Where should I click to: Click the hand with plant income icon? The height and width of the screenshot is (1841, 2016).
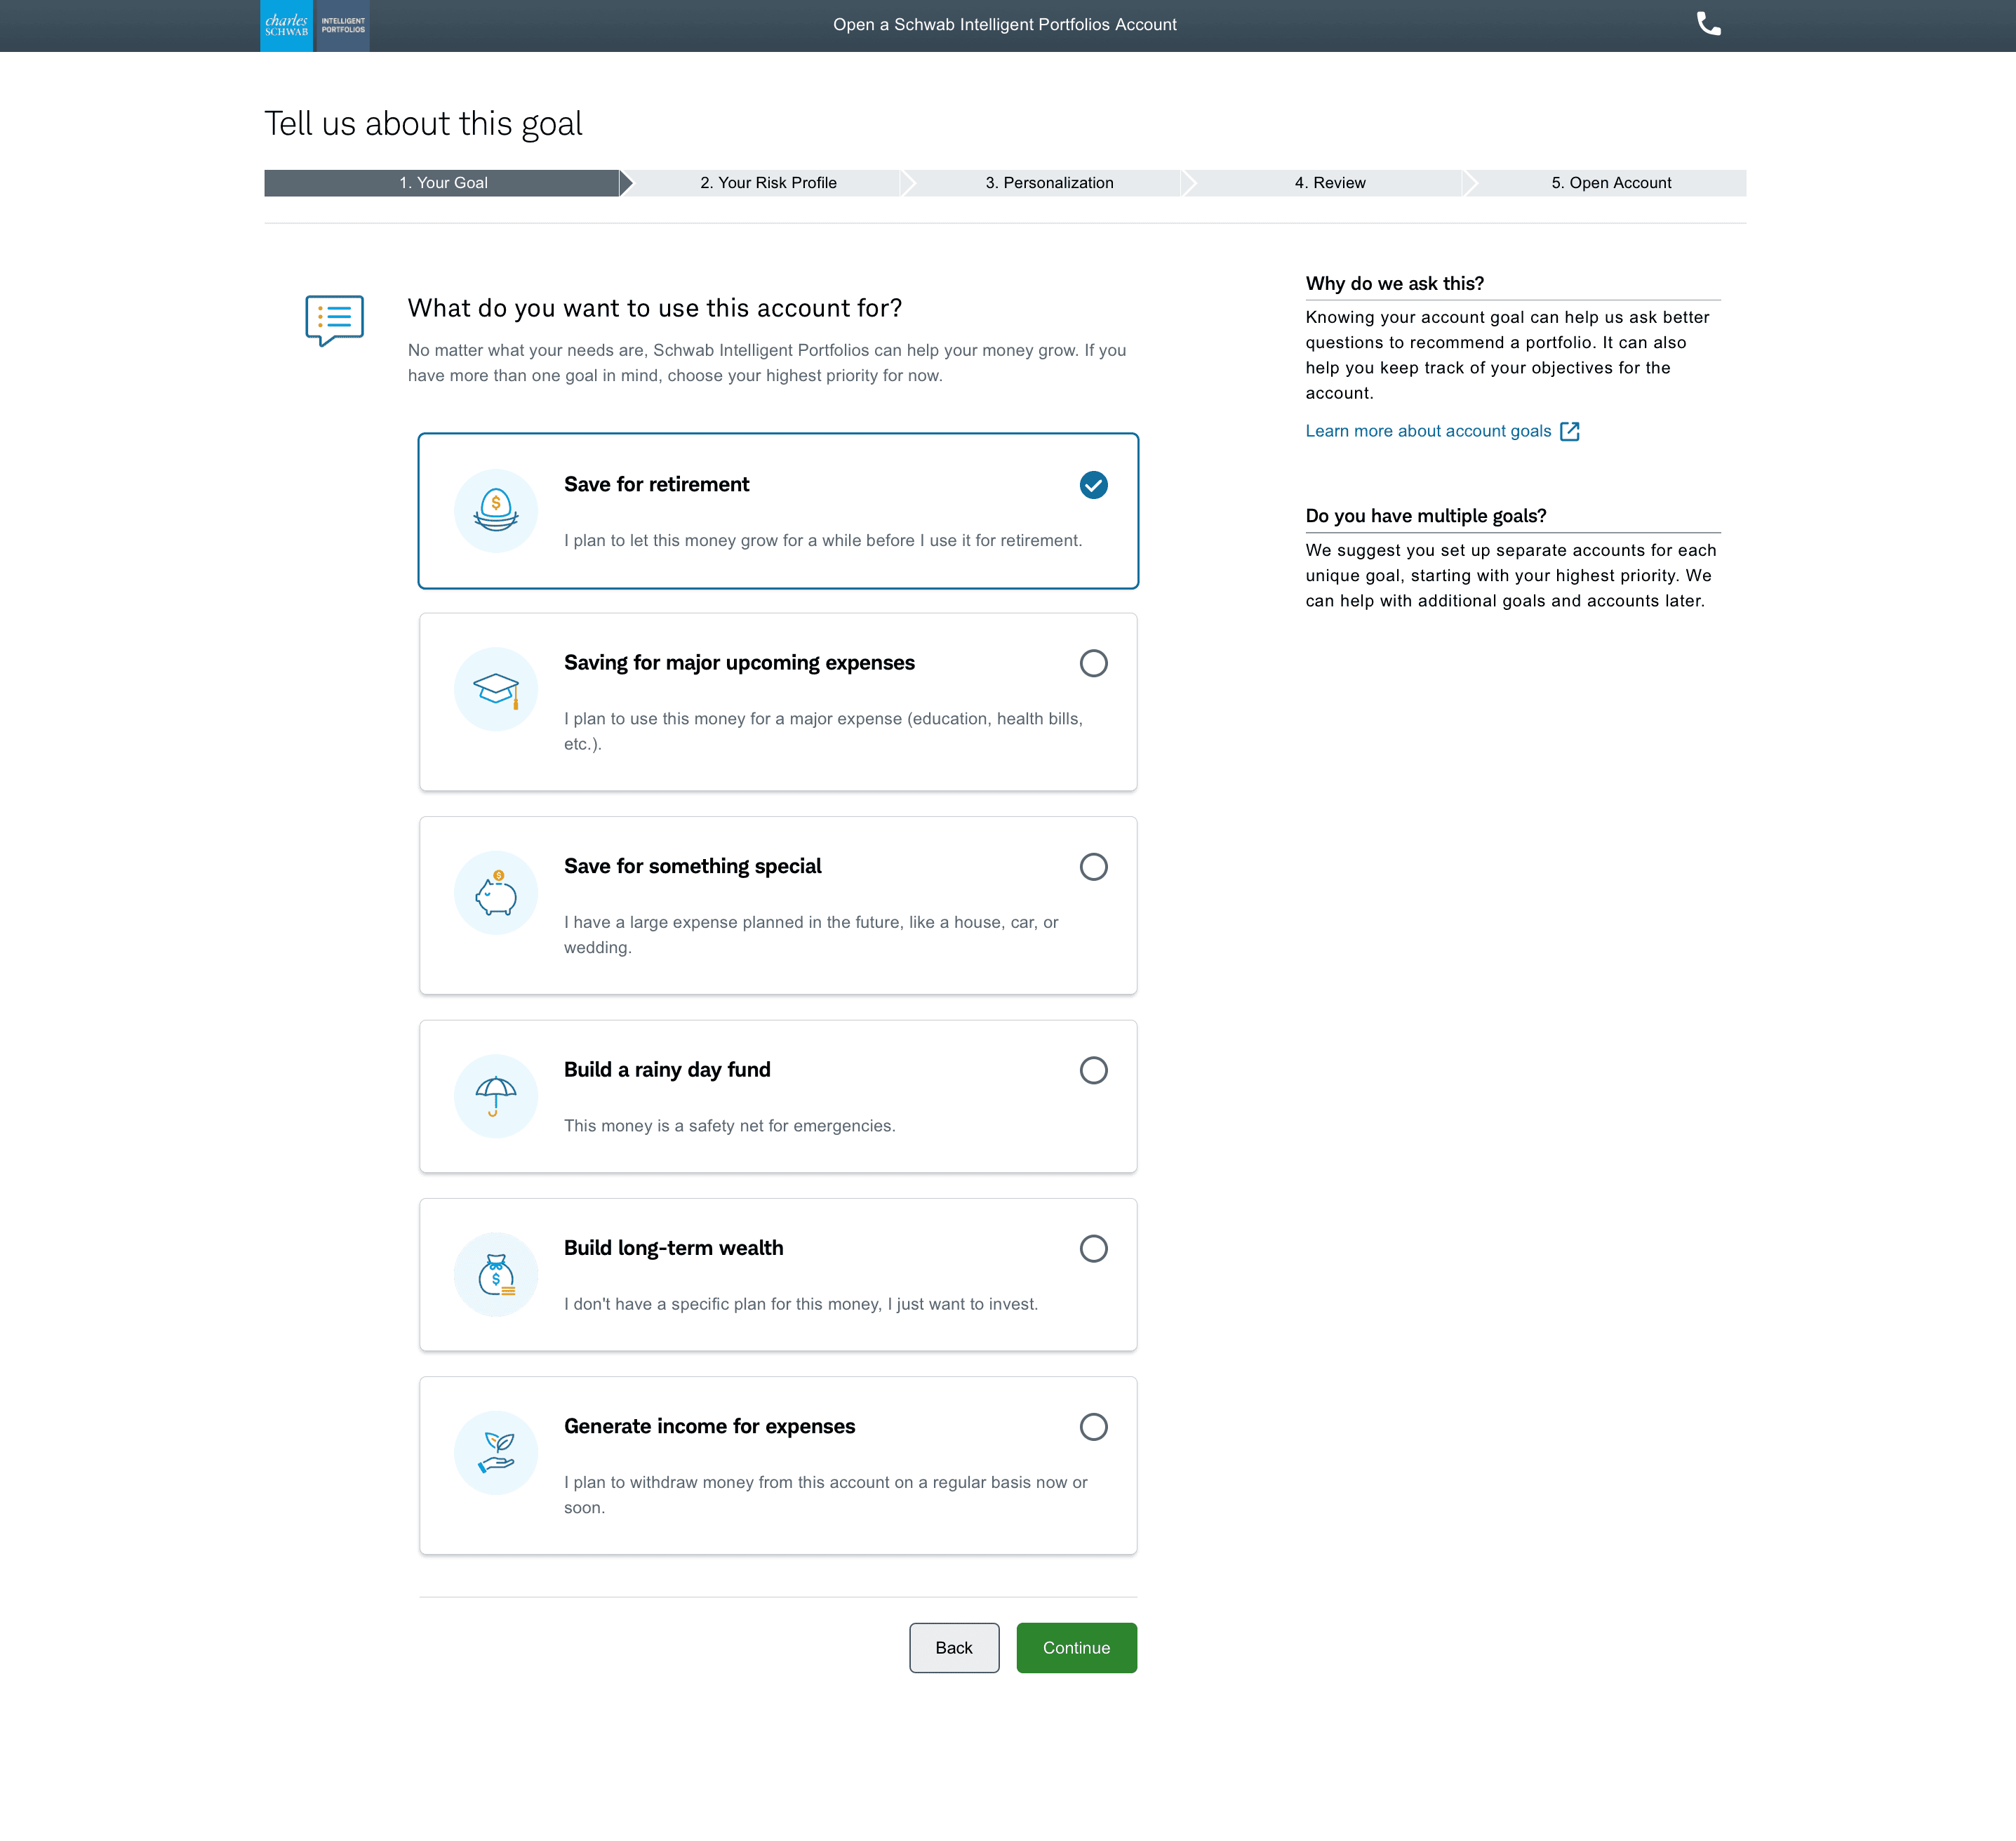(x=496, y=1452)
